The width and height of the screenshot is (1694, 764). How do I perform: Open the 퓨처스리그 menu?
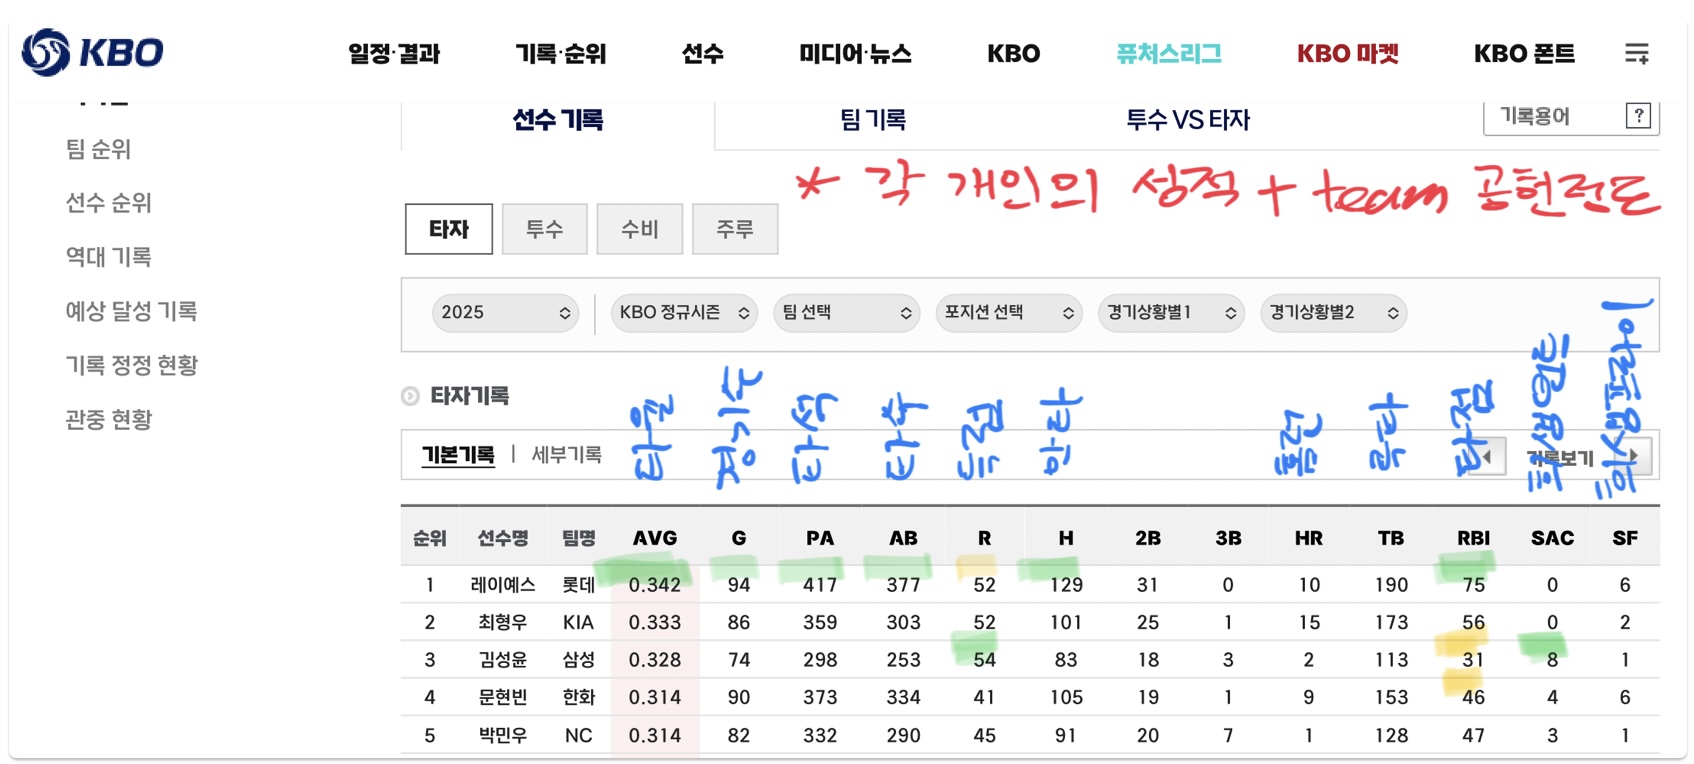click(1169, 54)
